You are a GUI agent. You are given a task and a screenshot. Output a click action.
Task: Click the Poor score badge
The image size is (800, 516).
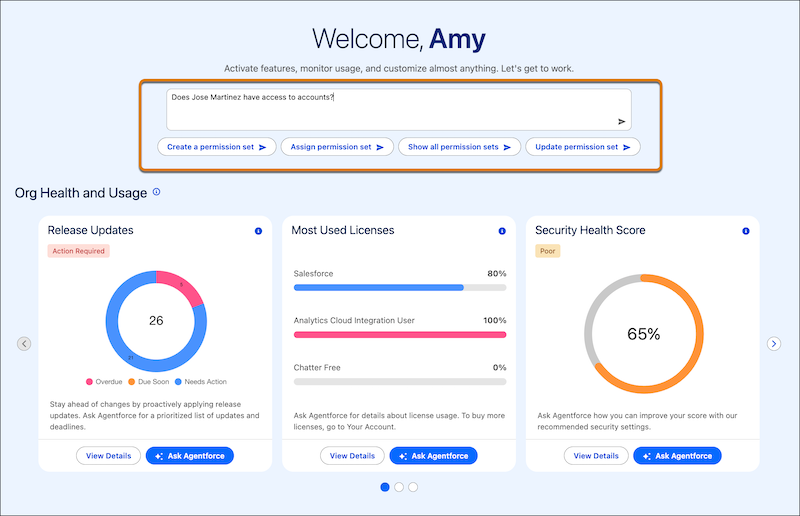(x=547, y=251)
